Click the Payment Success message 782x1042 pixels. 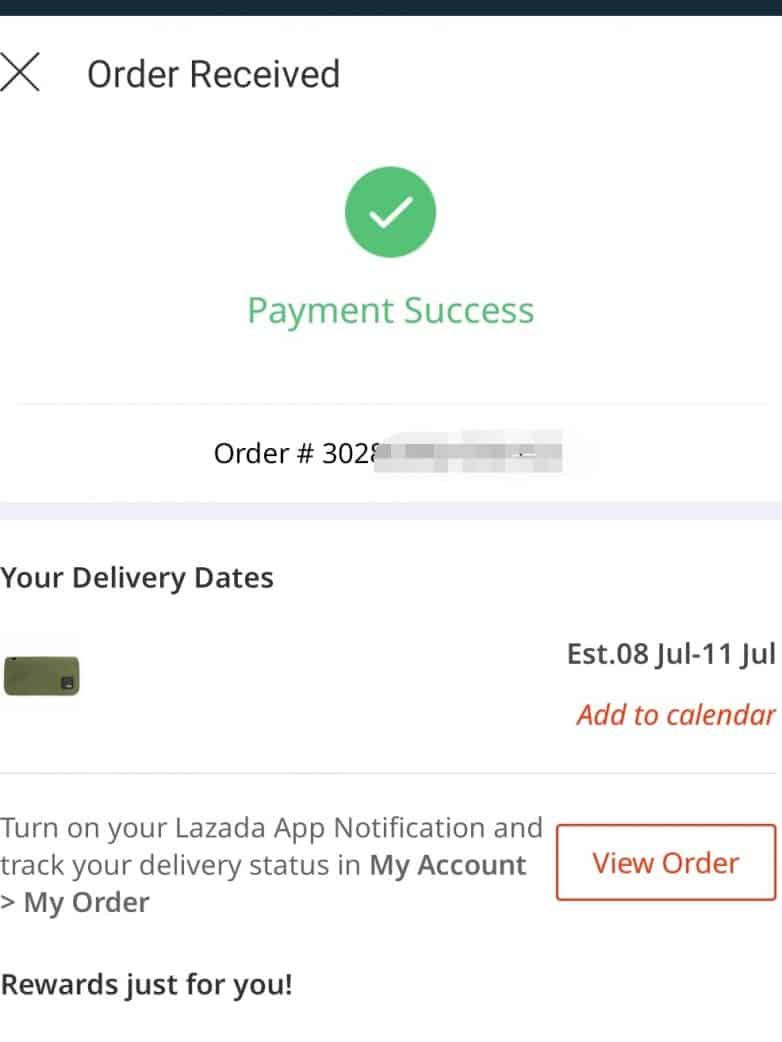pos(390,310)
